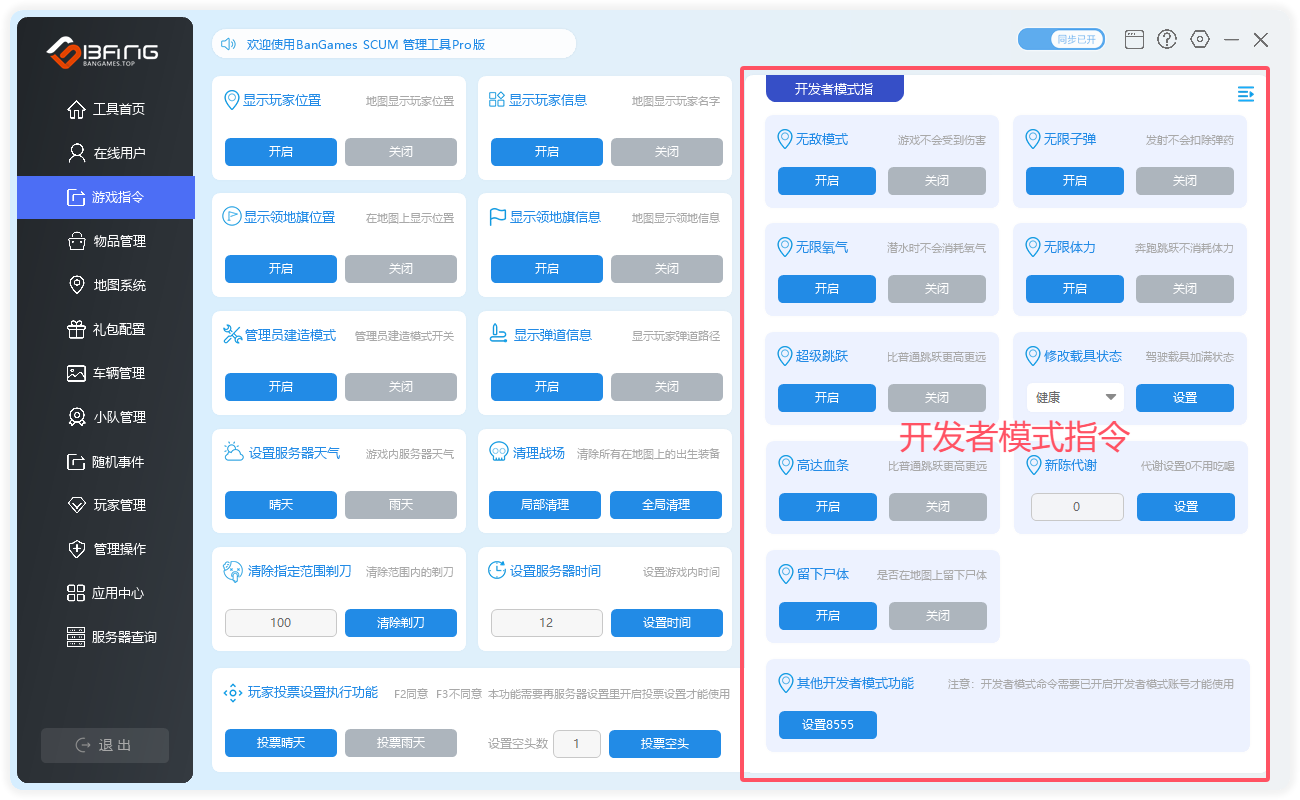Enable 无敌模式 with 开启 button
This screenshot has height=800, width=1300.
tap(826, 181)
